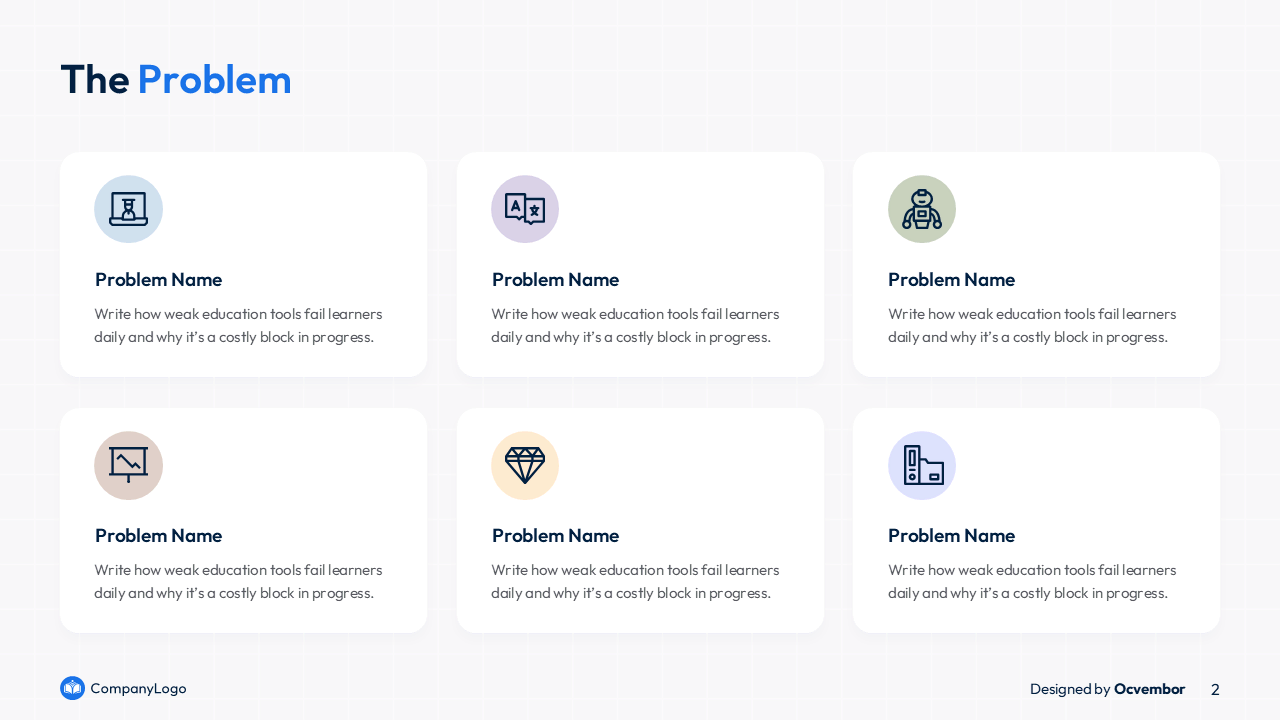Select the description text in the robot card
This screenshot has height=720, width=1280.
click(1031, 325)
